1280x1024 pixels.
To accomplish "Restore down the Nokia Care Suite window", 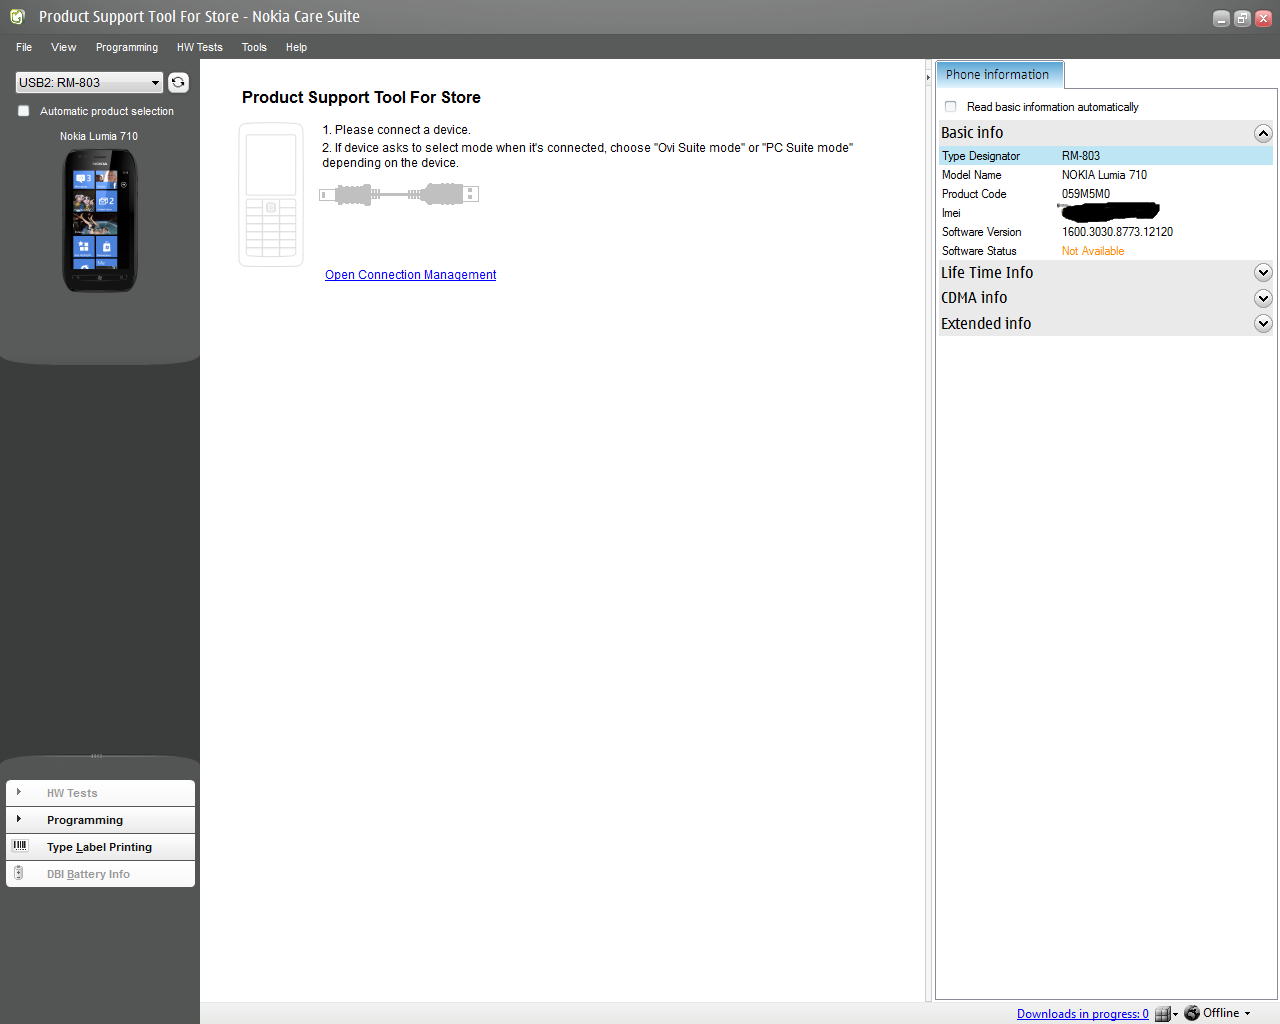I will (x=1242, y=18).
